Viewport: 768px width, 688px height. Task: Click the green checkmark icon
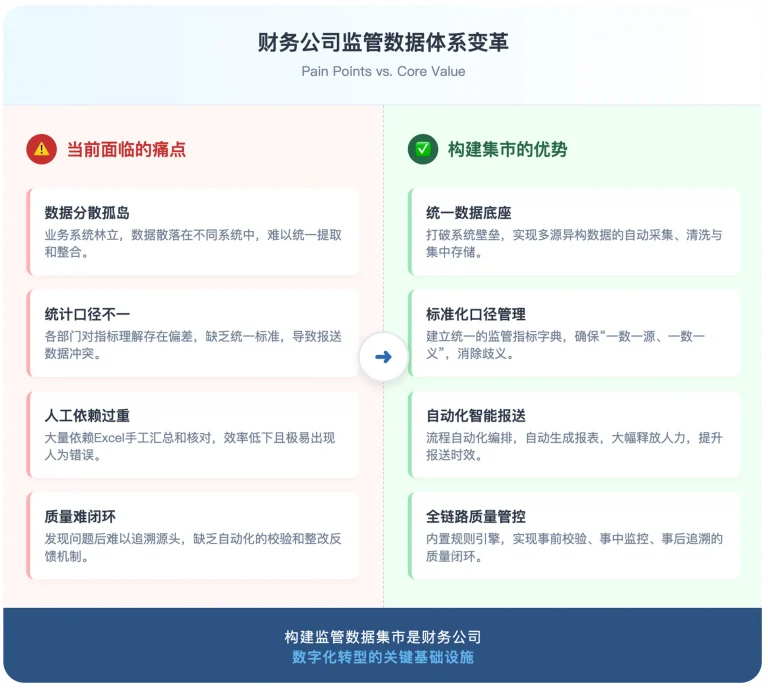click(423, 149)
